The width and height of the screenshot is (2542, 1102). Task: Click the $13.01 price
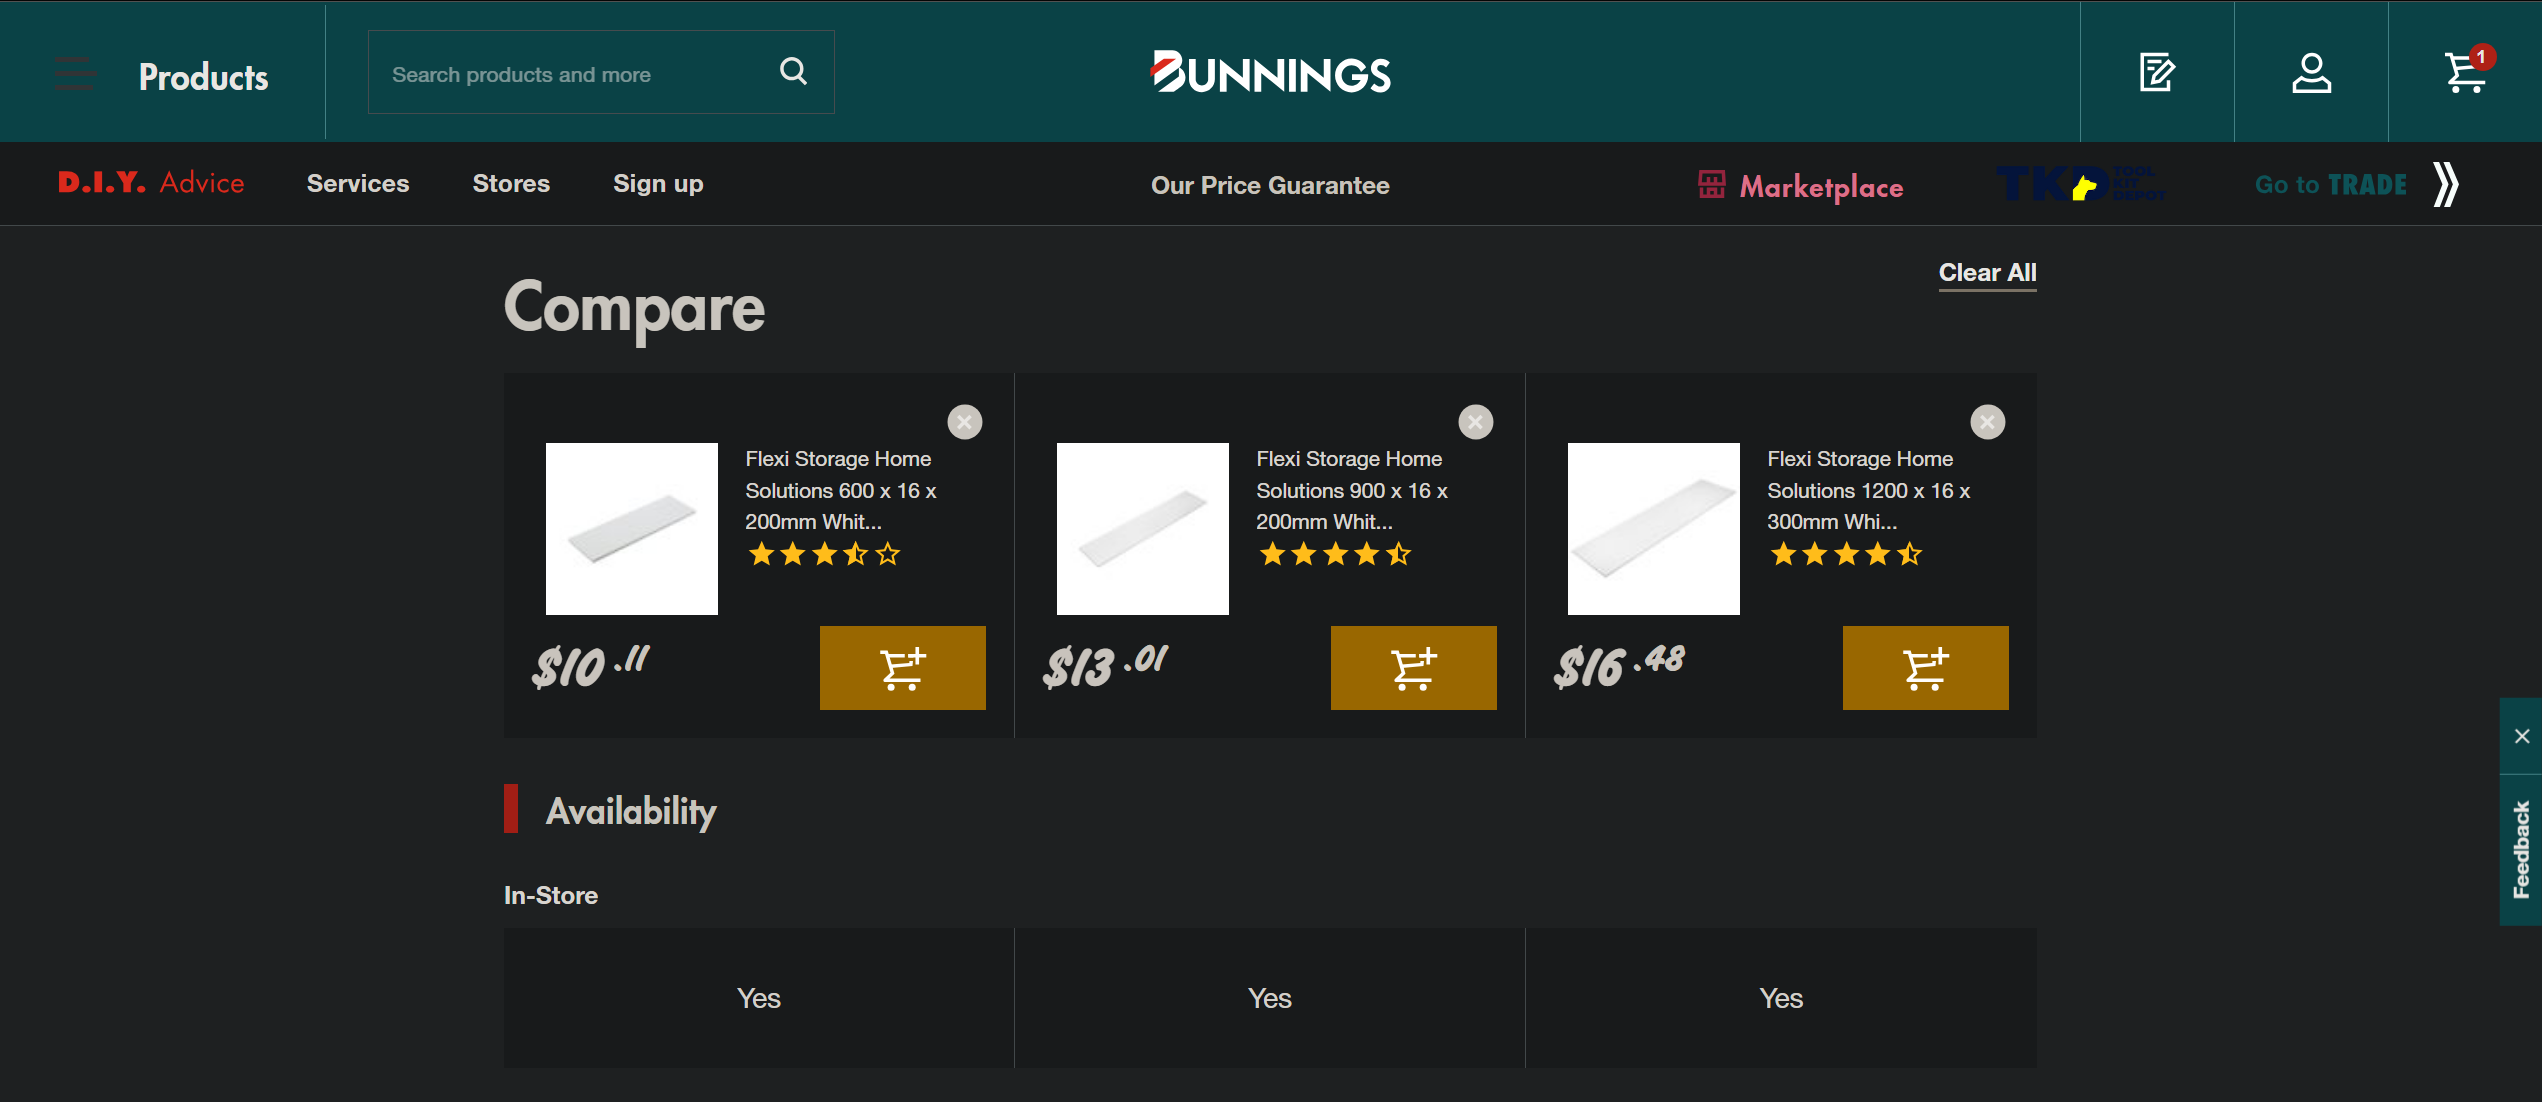1105,666
